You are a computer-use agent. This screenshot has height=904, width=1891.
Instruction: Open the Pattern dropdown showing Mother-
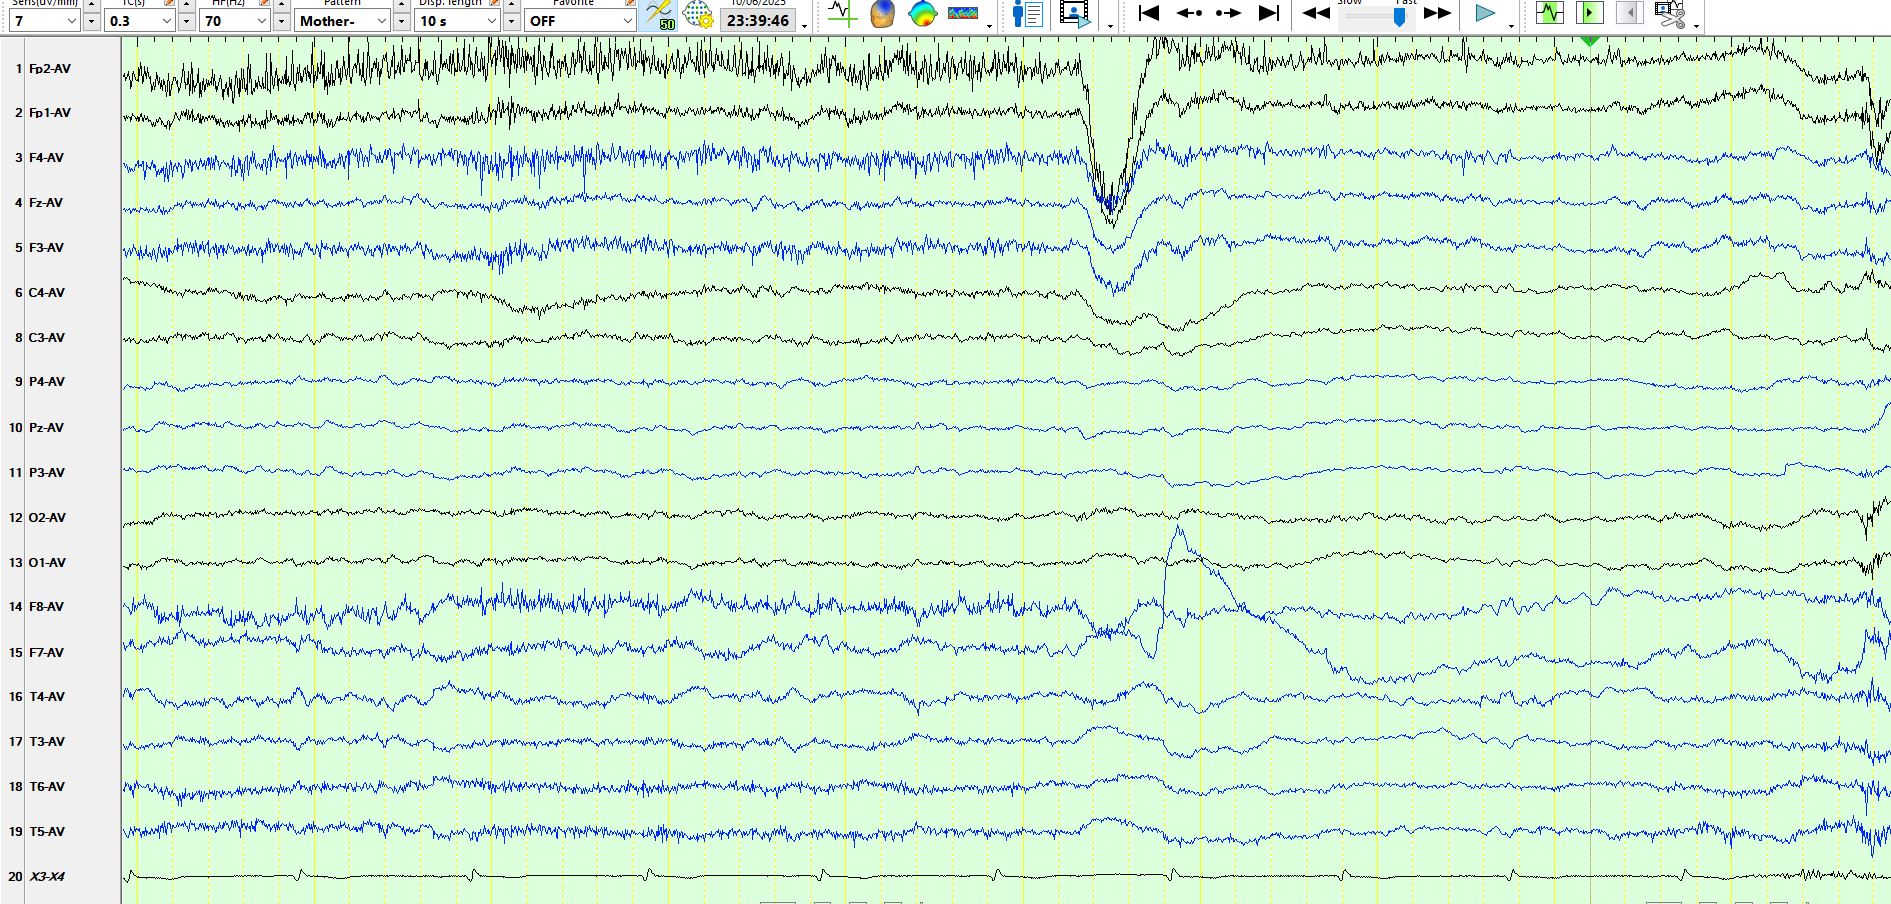click(x=342, y=20)
